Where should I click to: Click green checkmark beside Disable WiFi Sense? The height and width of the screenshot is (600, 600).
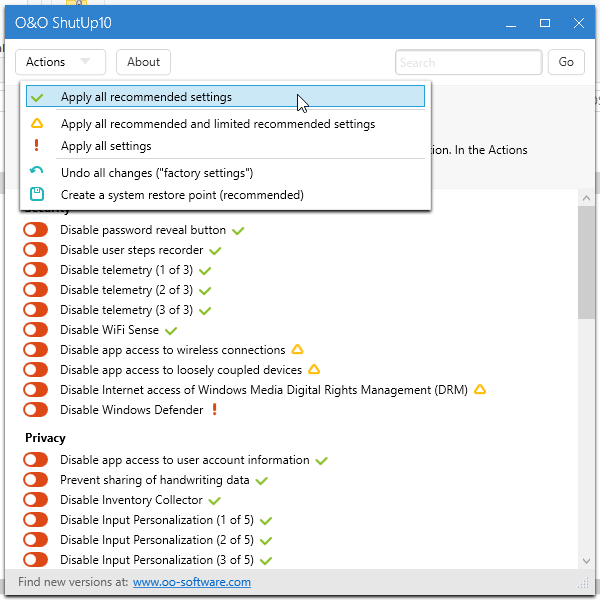point(171,331)
